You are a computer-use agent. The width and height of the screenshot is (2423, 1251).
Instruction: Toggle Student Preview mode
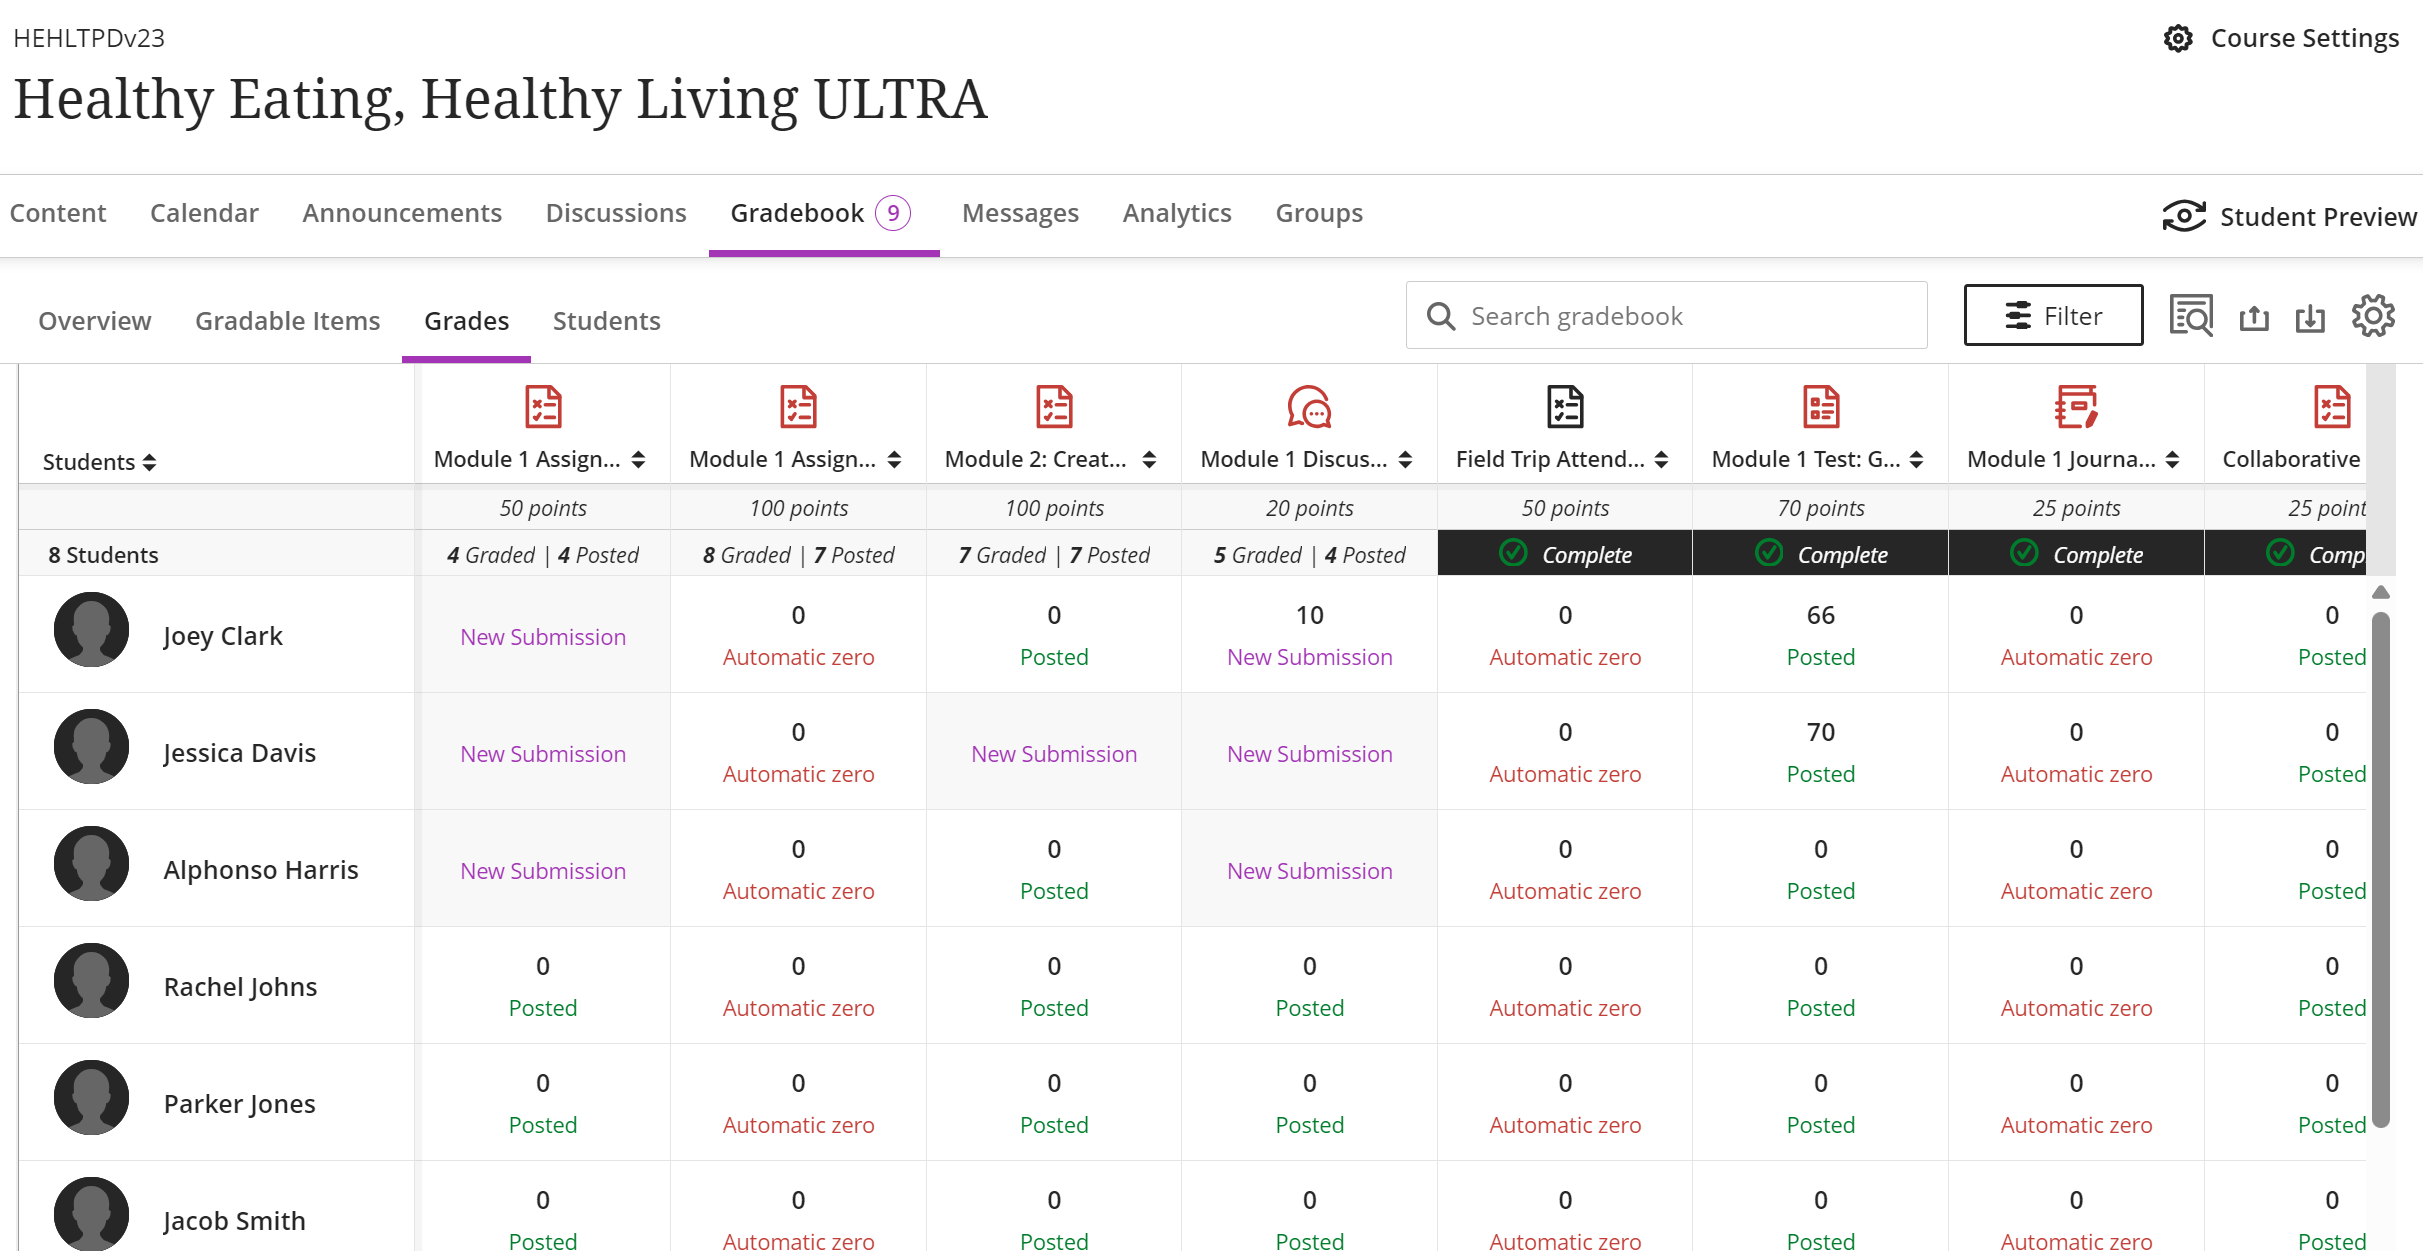(2289, 216)
